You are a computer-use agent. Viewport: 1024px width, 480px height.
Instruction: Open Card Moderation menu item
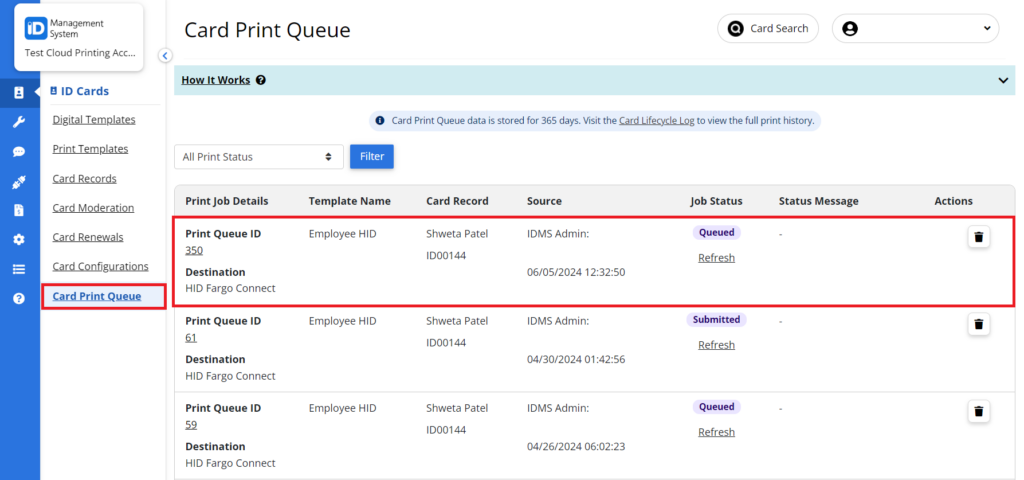pyautogui.click(x=93, y=208)
